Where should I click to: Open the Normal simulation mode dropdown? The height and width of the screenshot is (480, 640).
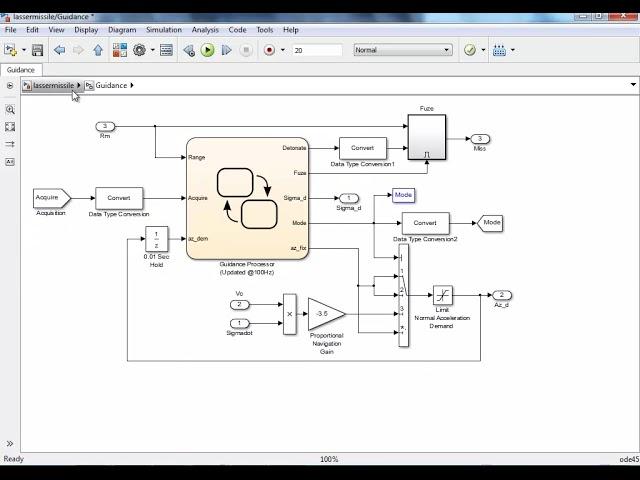(403, 50)
